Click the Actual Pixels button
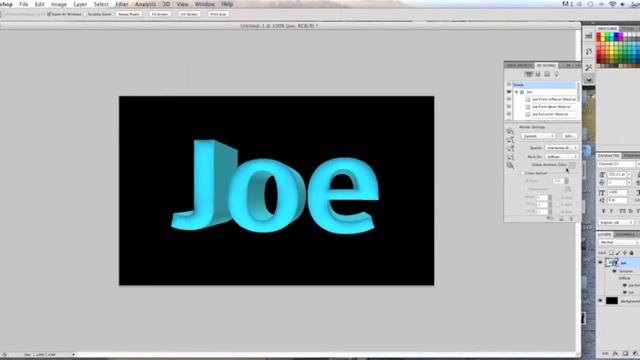 (x=129, y=14)
